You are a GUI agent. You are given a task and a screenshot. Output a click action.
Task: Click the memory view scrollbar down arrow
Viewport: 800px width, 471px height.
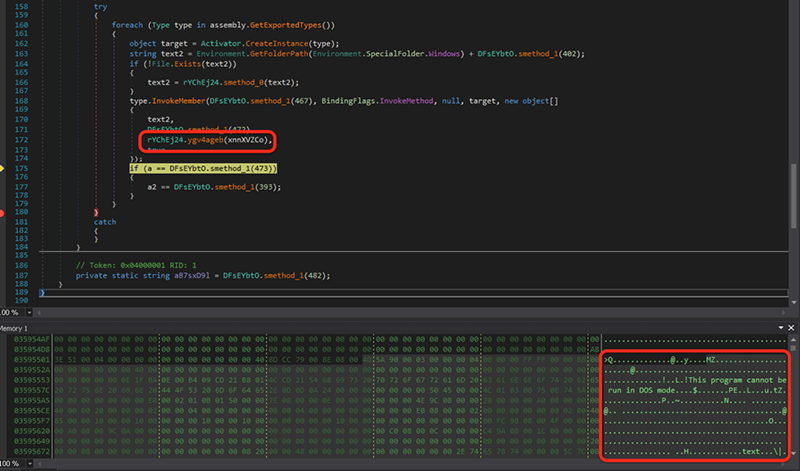click(793, 453)
